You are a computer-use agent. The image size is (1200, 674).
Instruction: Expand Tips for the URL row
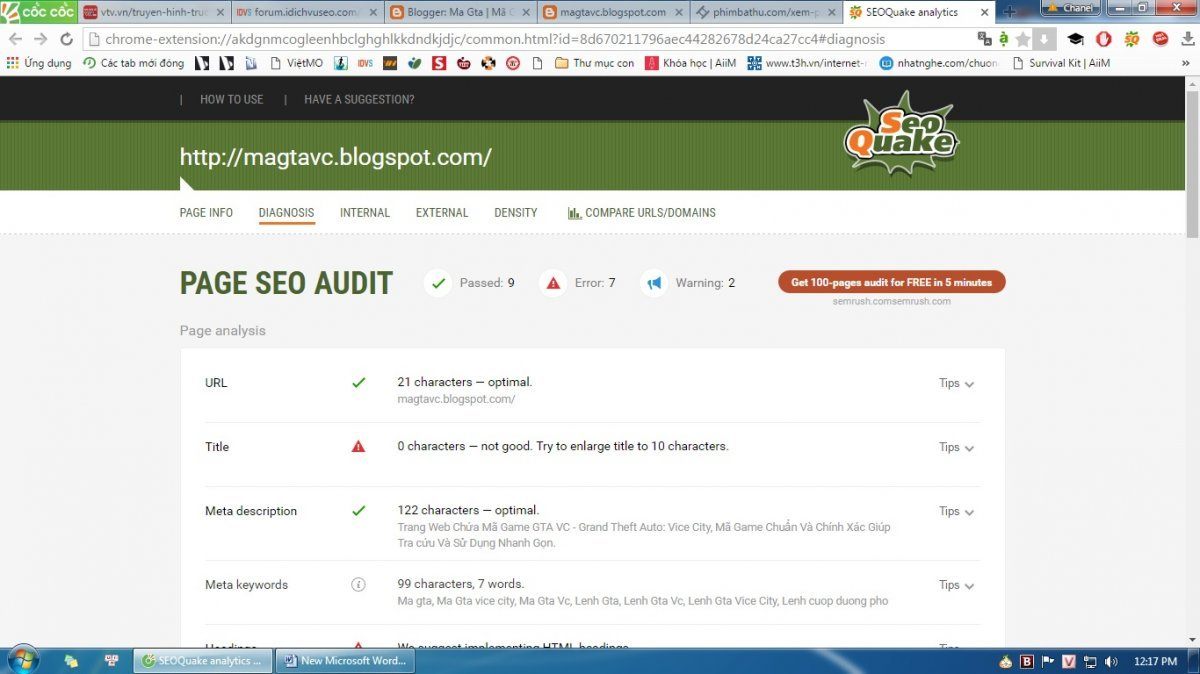click(956, 383)
